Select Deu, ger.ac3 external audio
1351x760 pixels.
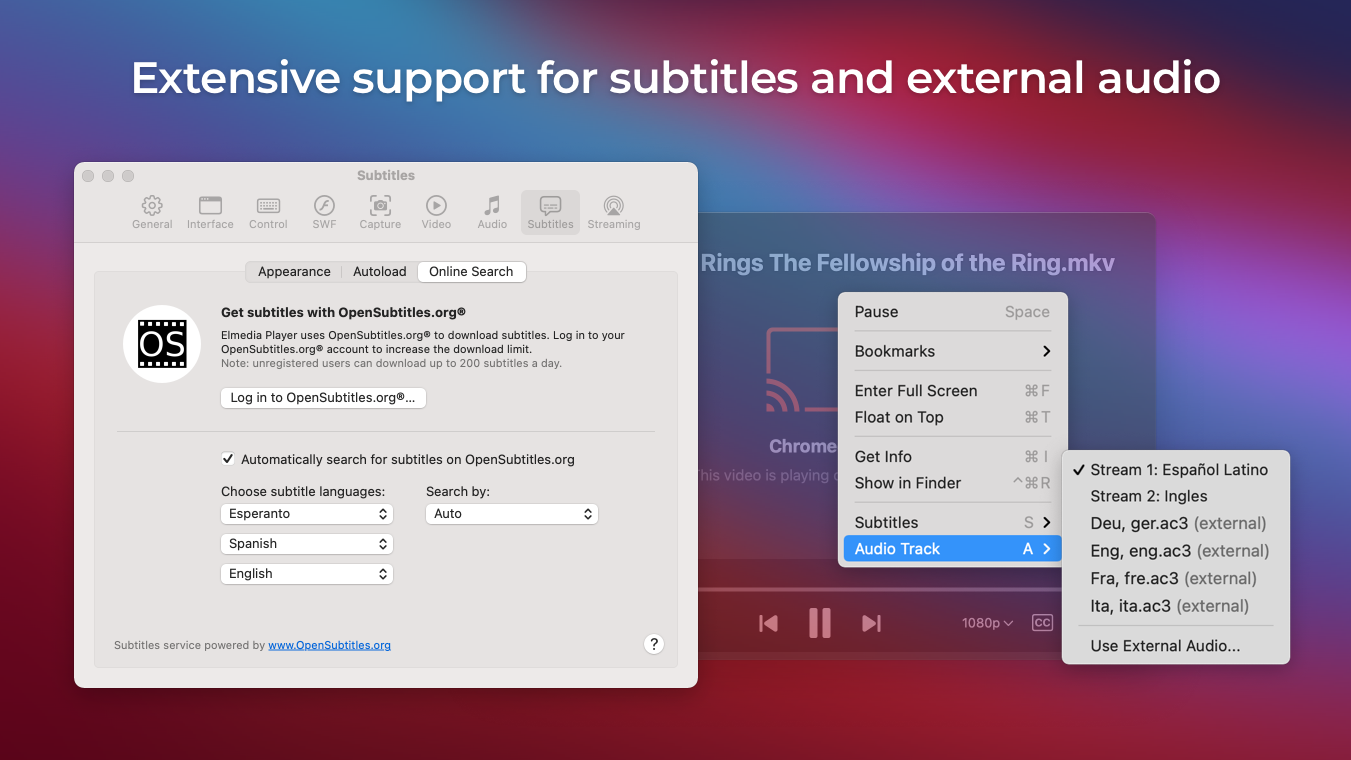[1176, 524]
